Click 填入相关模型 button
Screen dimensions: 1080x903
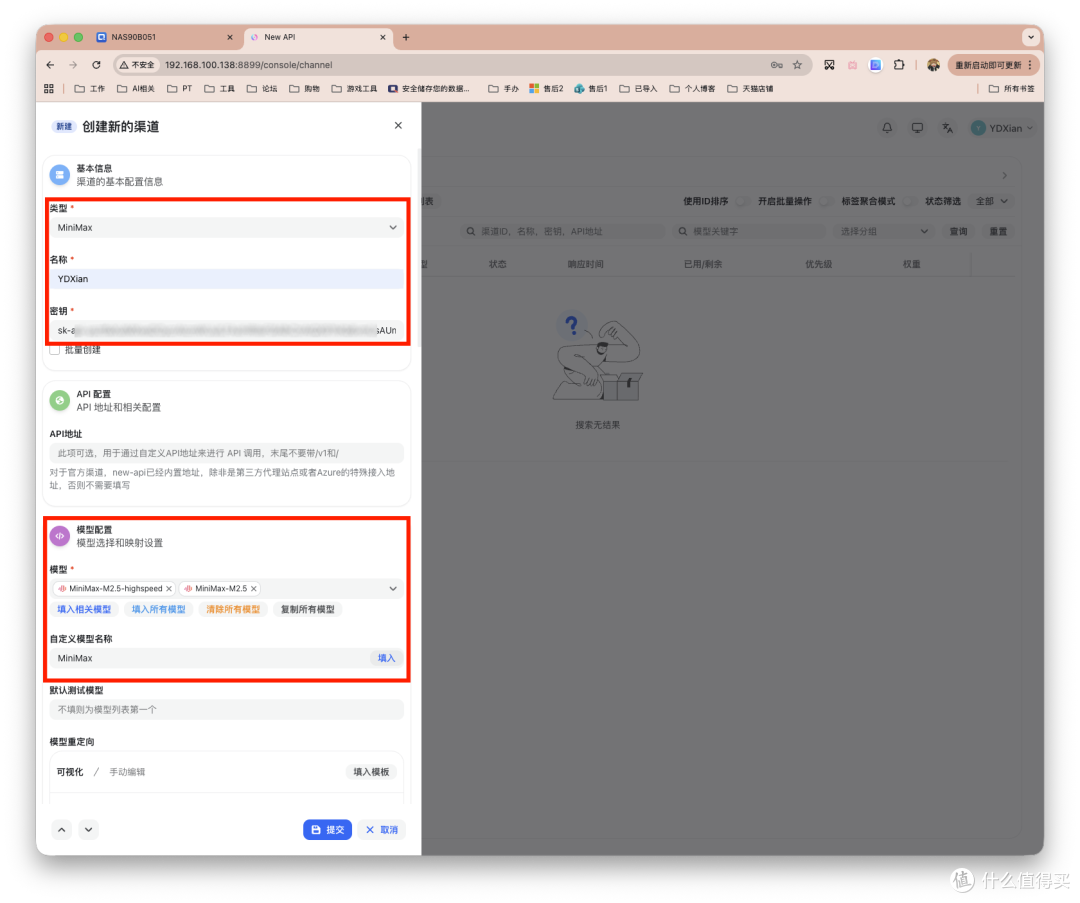point(84,610)
